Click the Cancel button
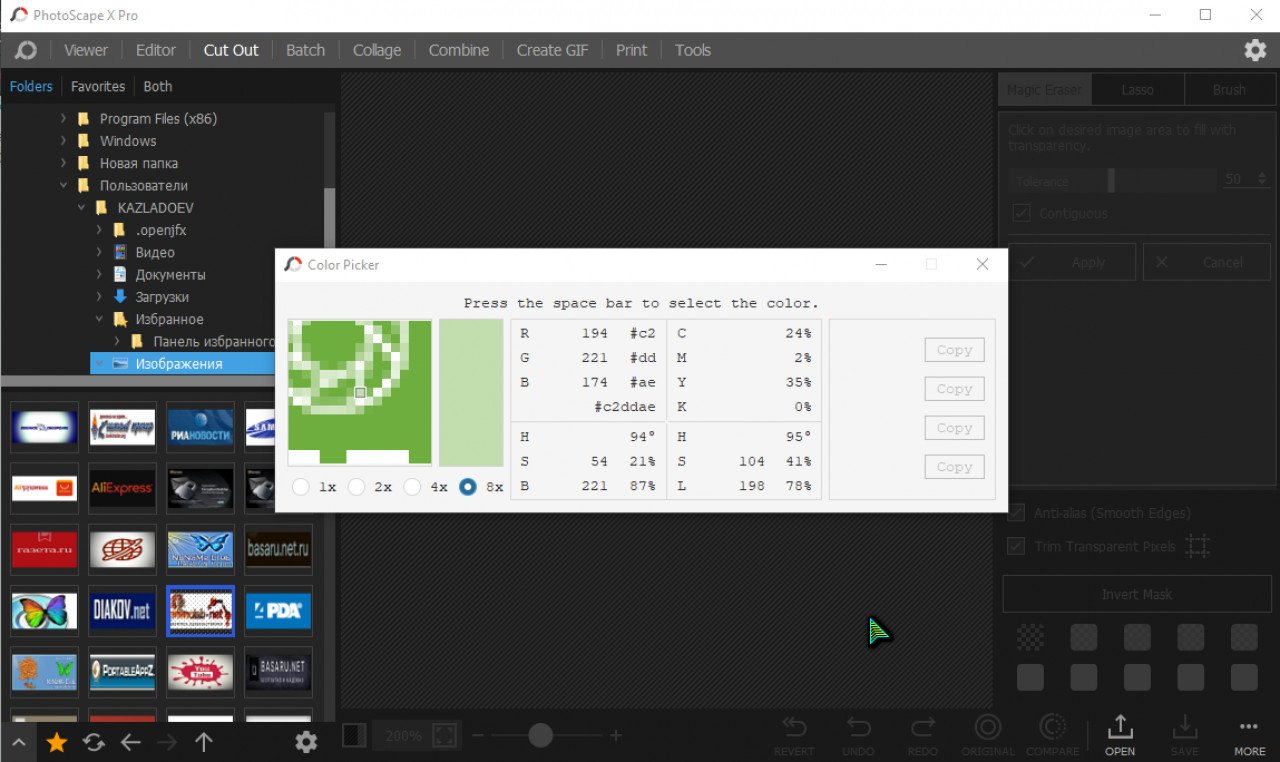The width and height of the screenshot is (1280, 762). [1207, 262]
